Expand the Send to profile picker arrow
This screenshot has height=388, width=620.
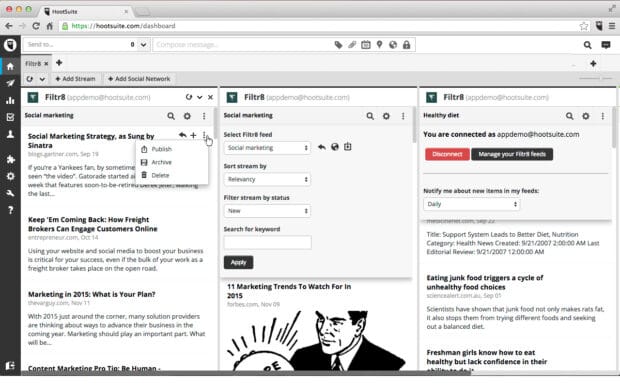[144, 45]
